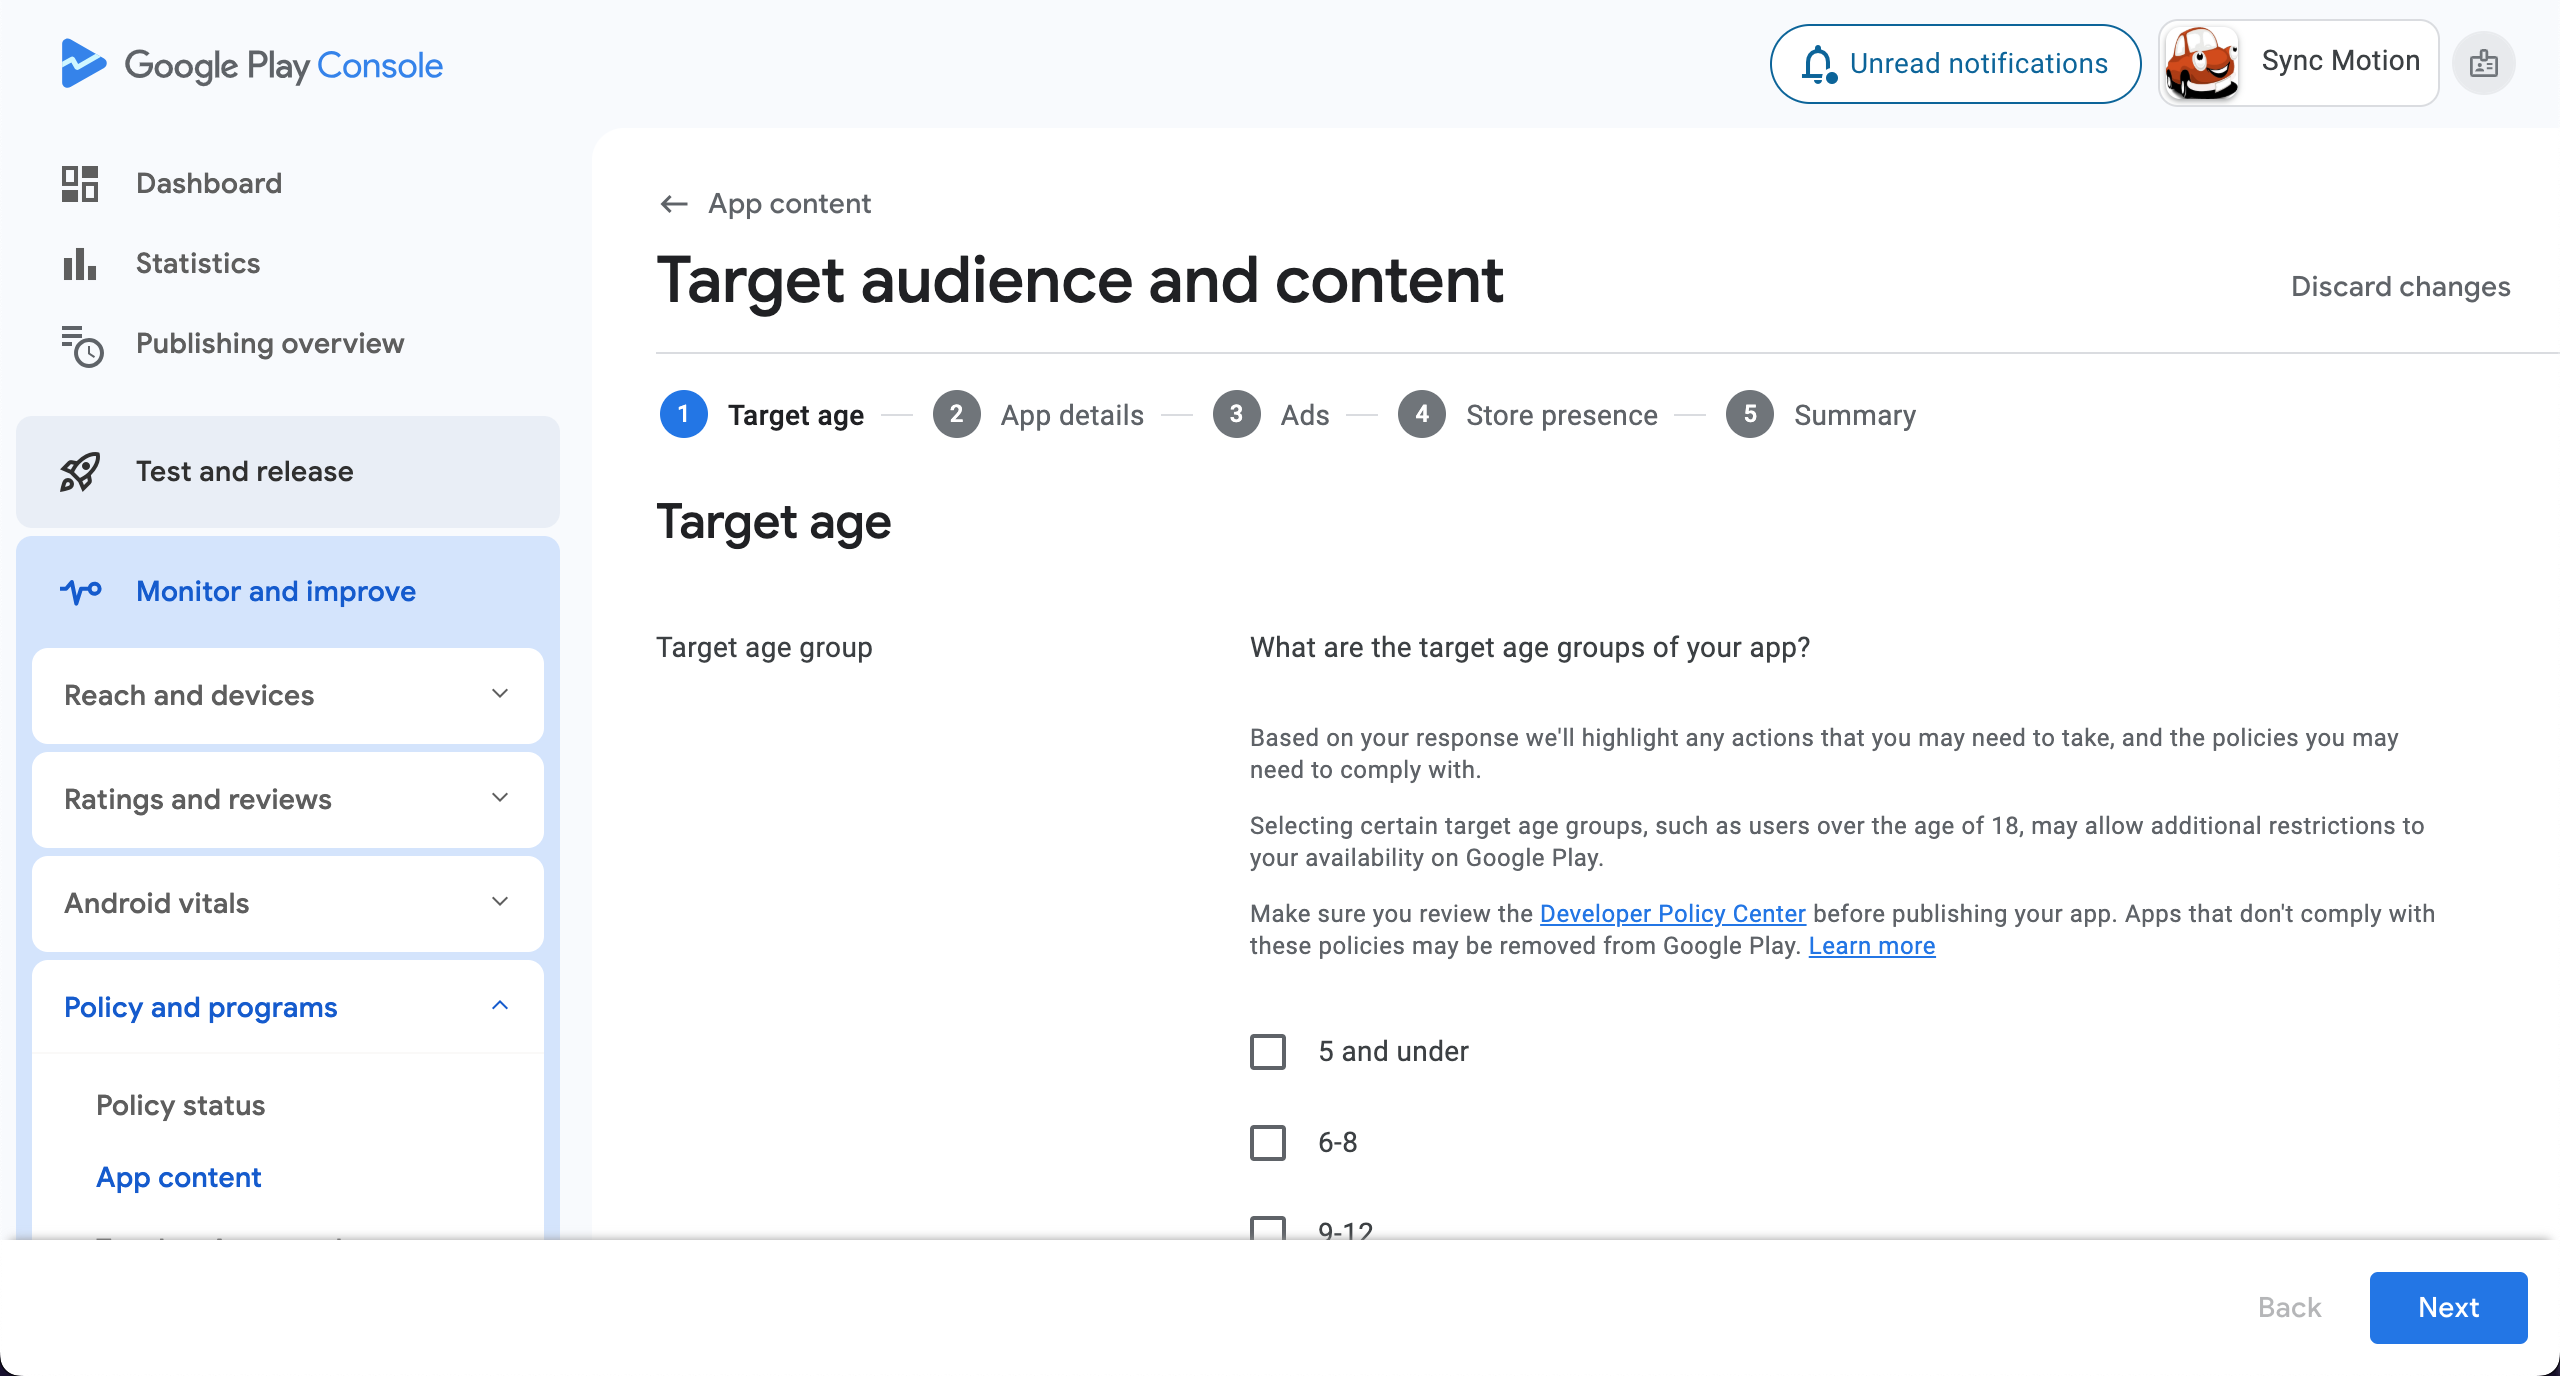Open Dashboard via its grid icon
The width and height of the screenshot is (2560, 1376).
click(x=80, y=184)
